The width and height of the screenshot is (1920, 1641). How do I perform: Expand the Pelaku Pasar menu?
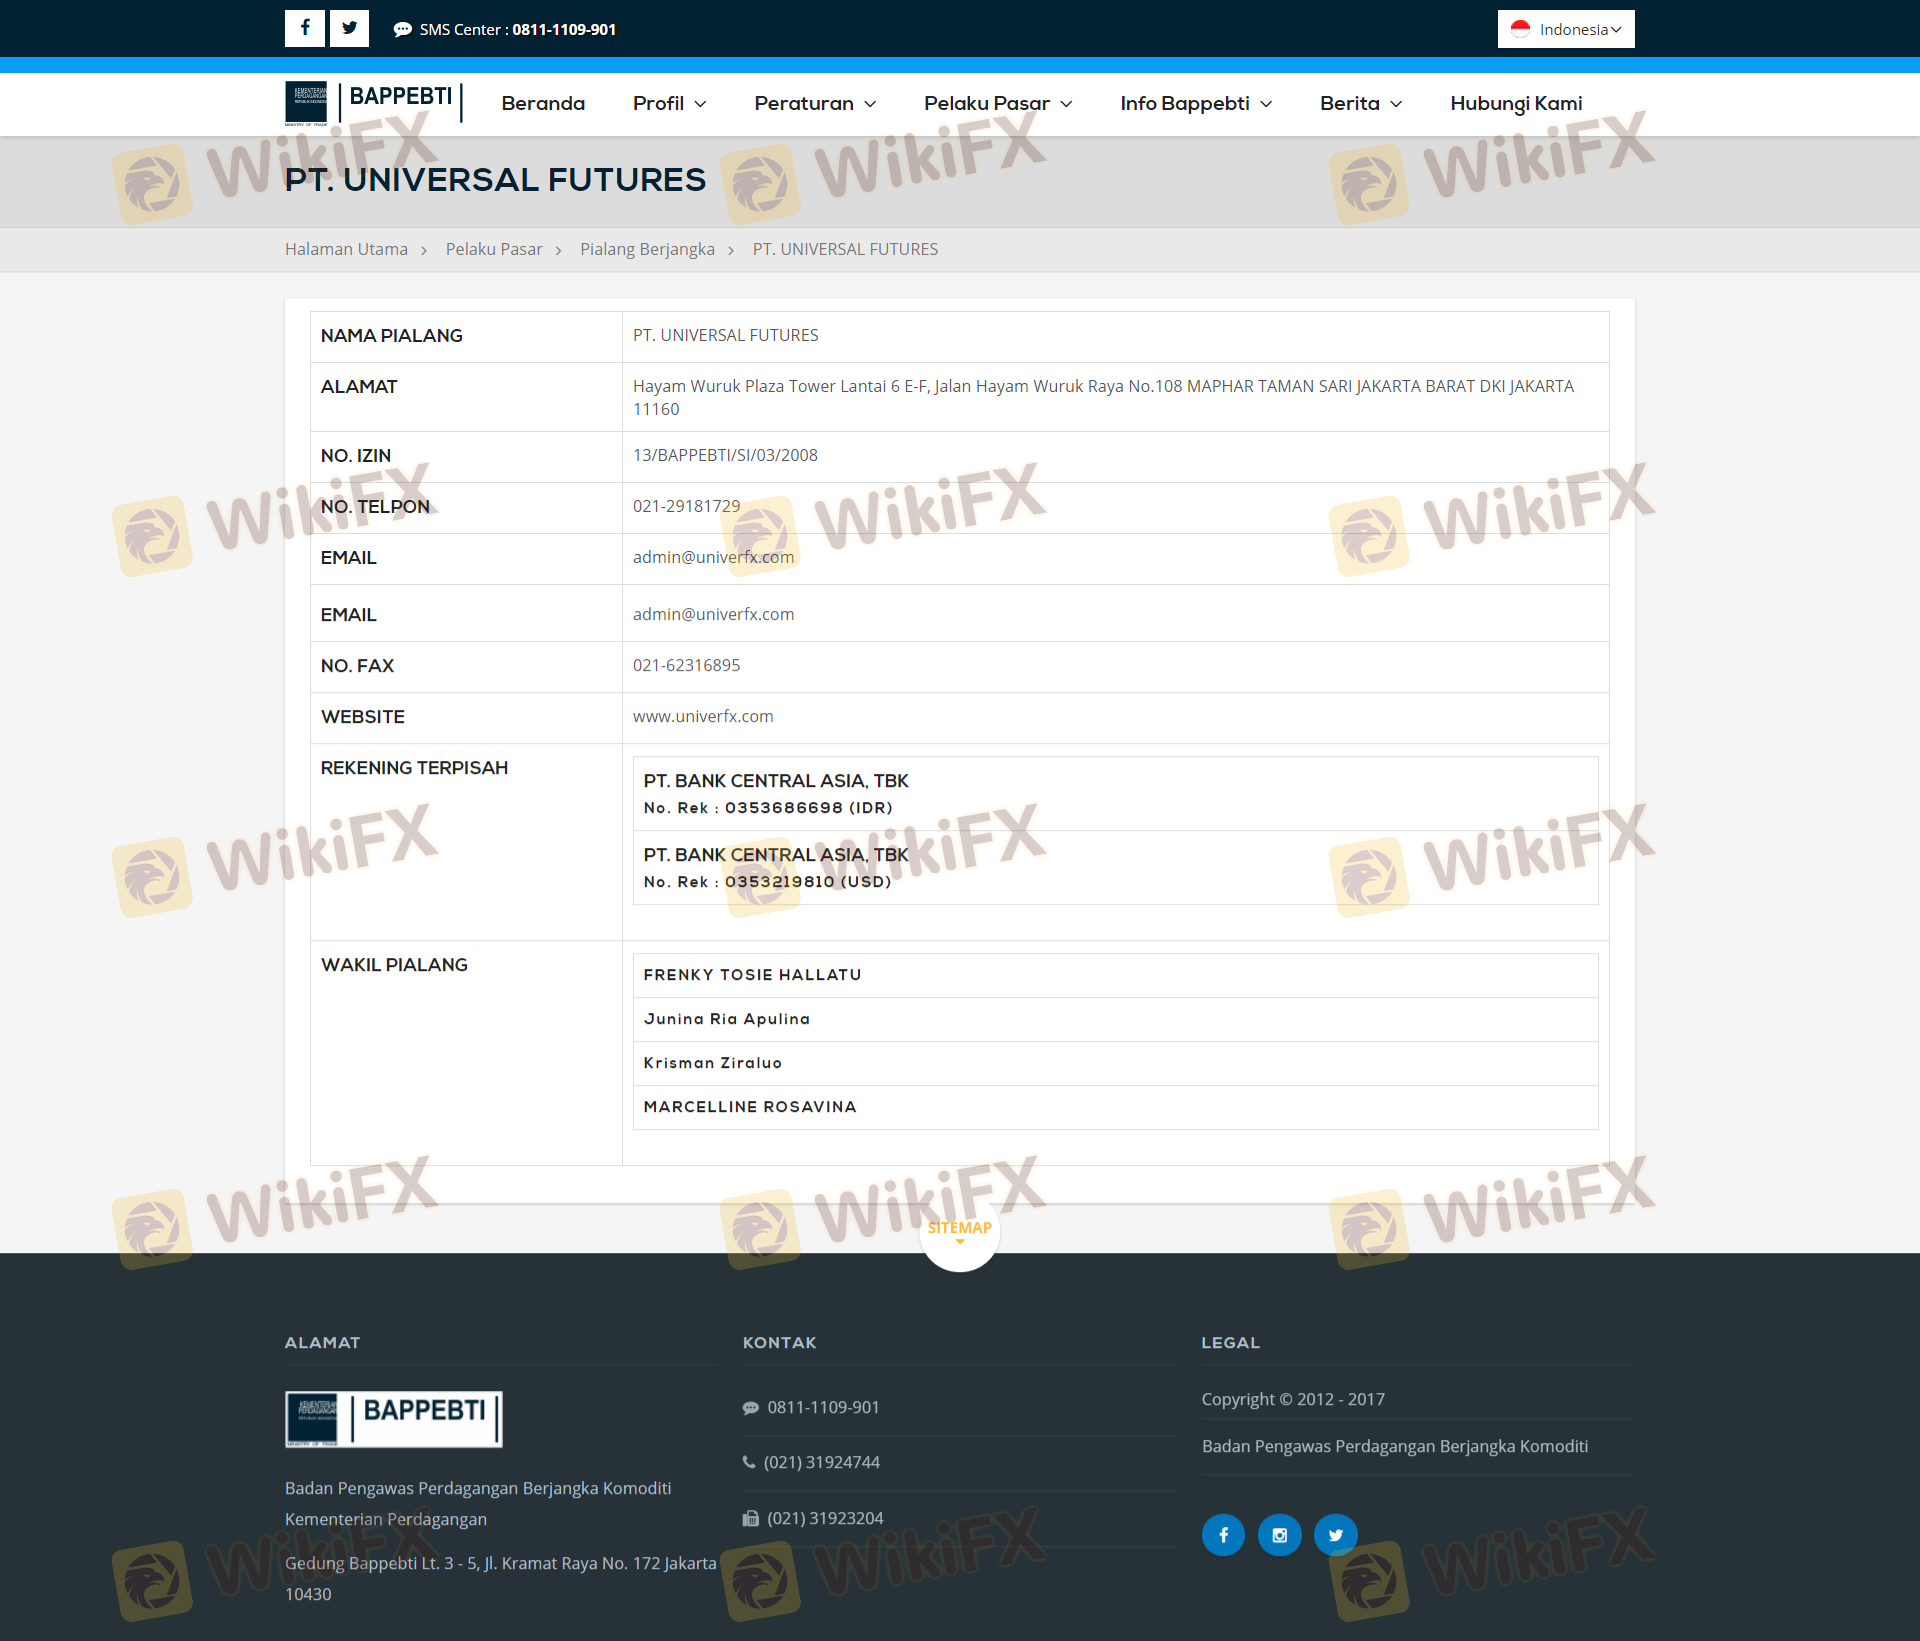coord(997,103)
